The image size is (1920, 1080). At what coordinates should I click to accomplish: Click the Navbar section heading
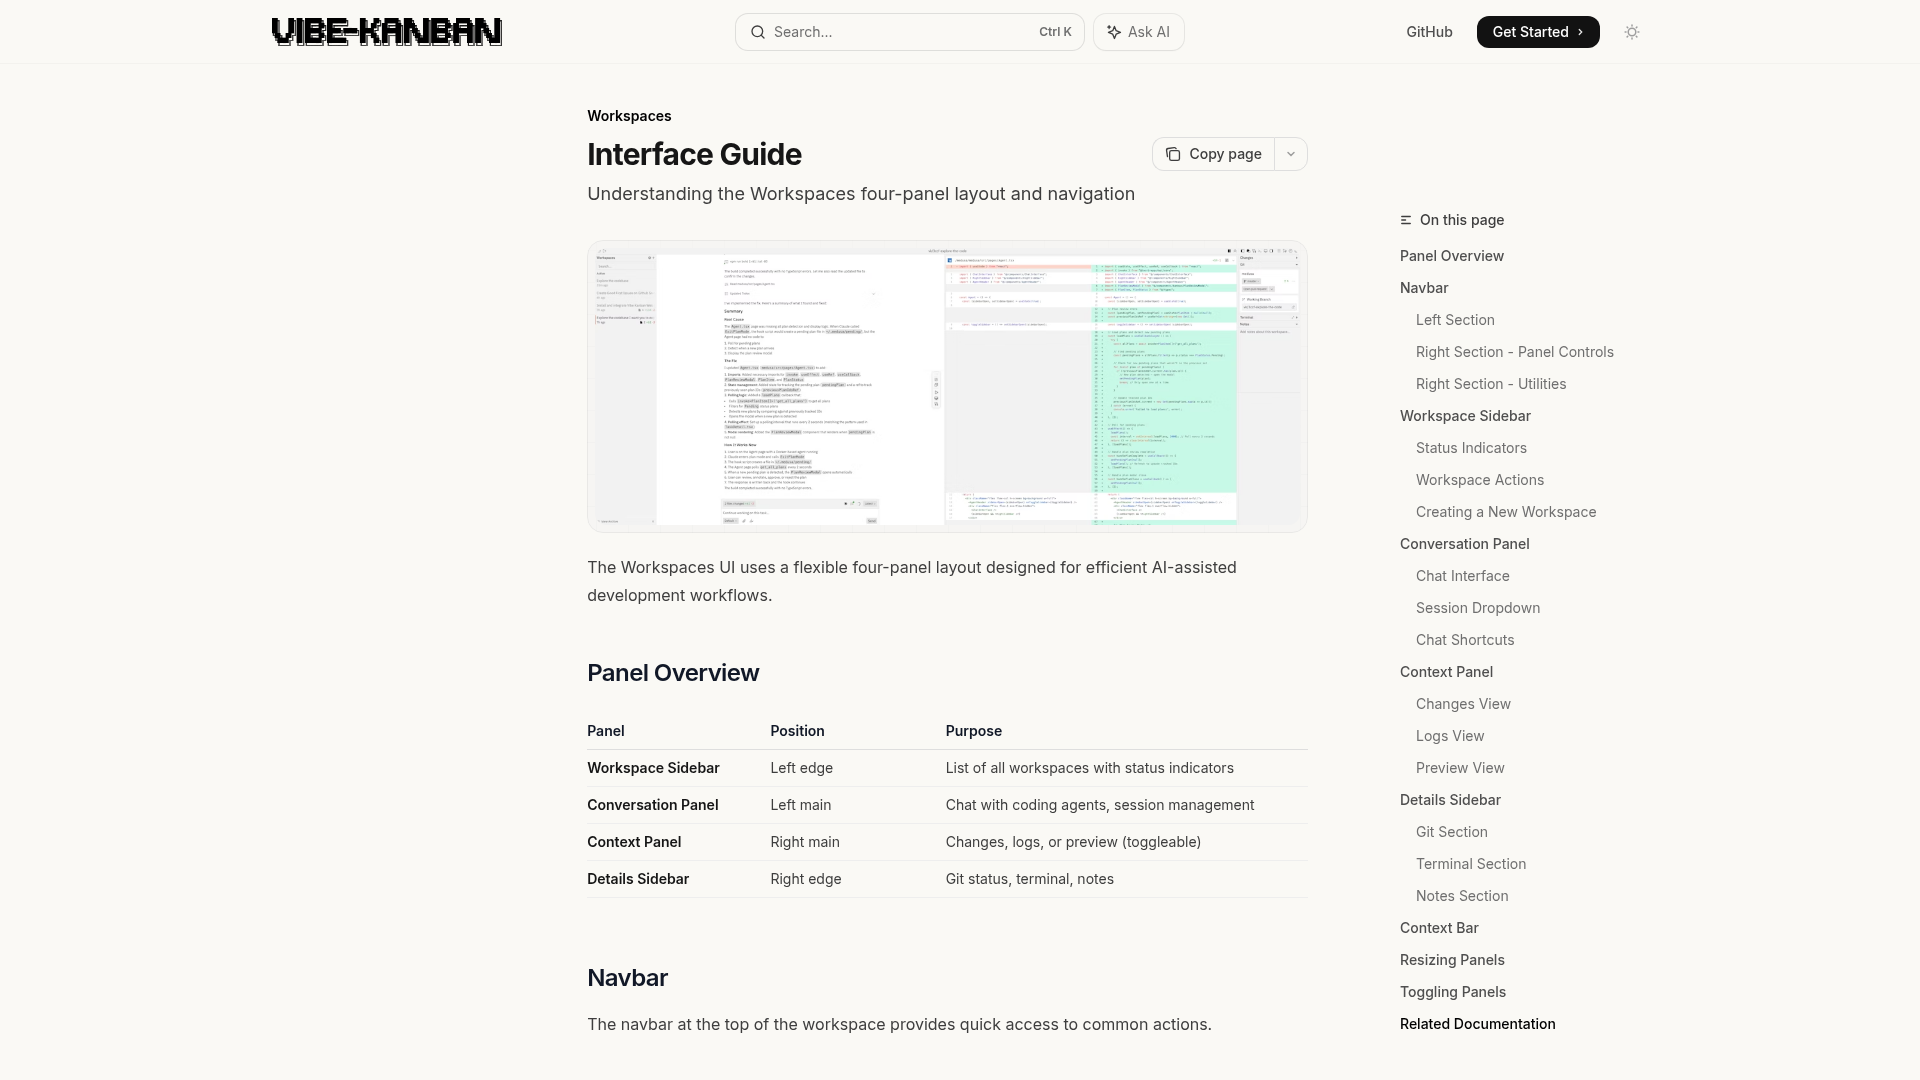(627, 978)
